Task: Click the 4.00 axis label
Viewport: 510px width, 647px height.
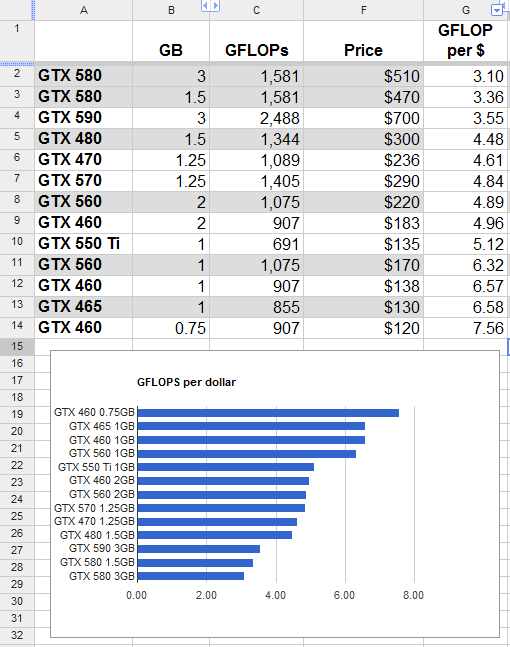Action: [x=275, y=595]
